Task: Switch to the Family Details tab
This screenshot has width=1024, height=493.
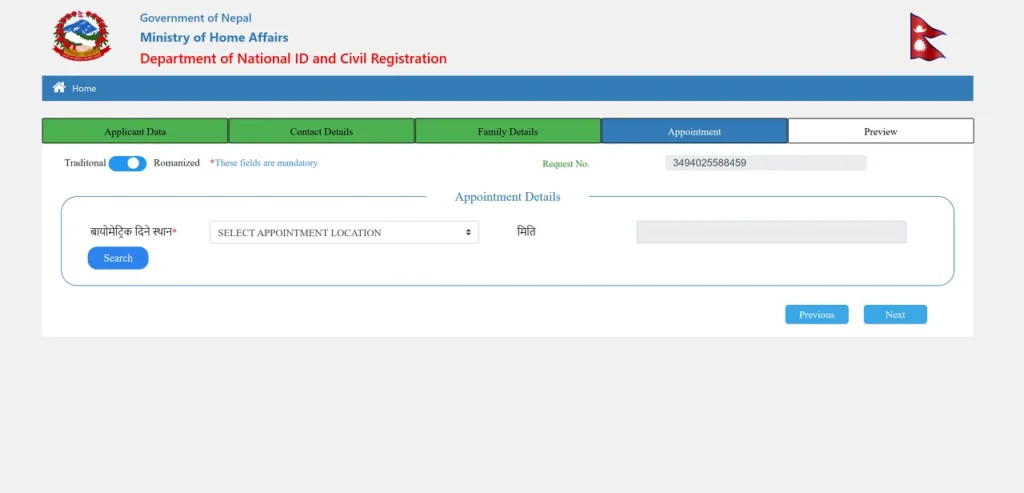Action: pos(508,131)
